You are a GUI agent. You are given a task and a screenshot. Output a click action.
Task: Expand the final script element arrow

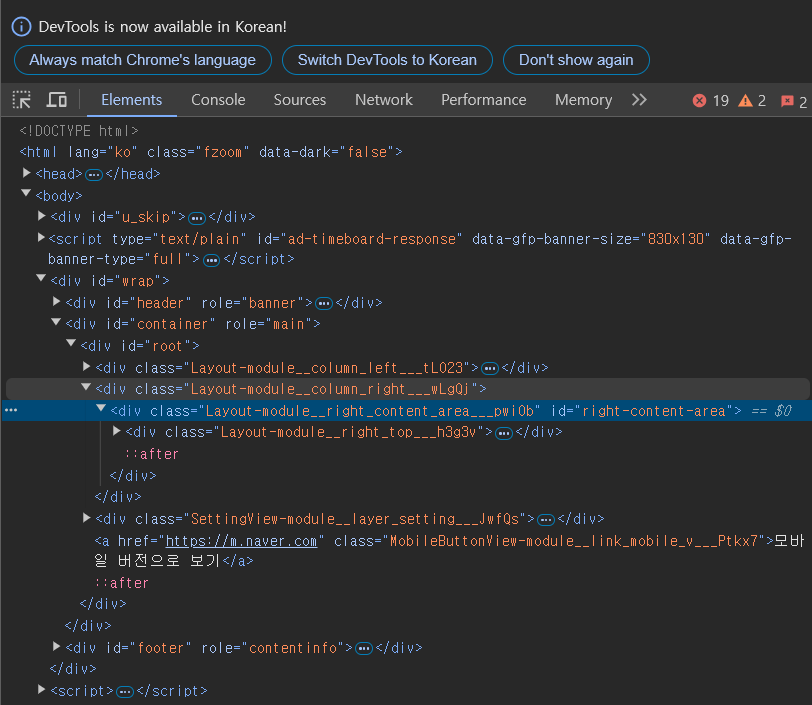pyautogui.click(x=41, y=689)
